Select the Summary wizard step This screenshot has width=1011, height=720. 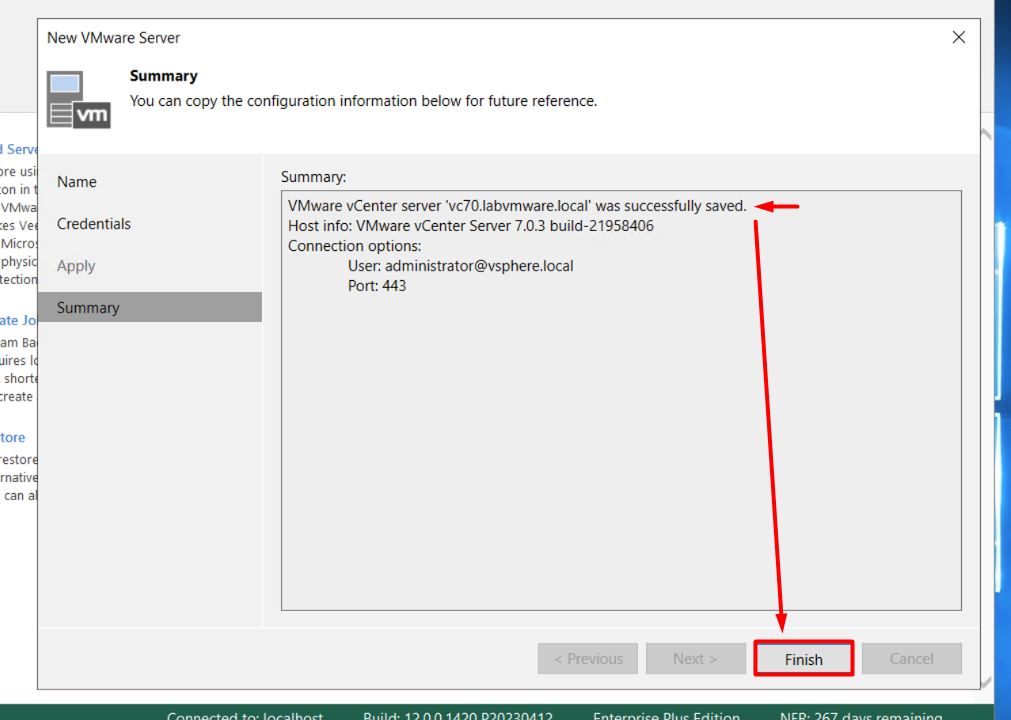[150, 307]
